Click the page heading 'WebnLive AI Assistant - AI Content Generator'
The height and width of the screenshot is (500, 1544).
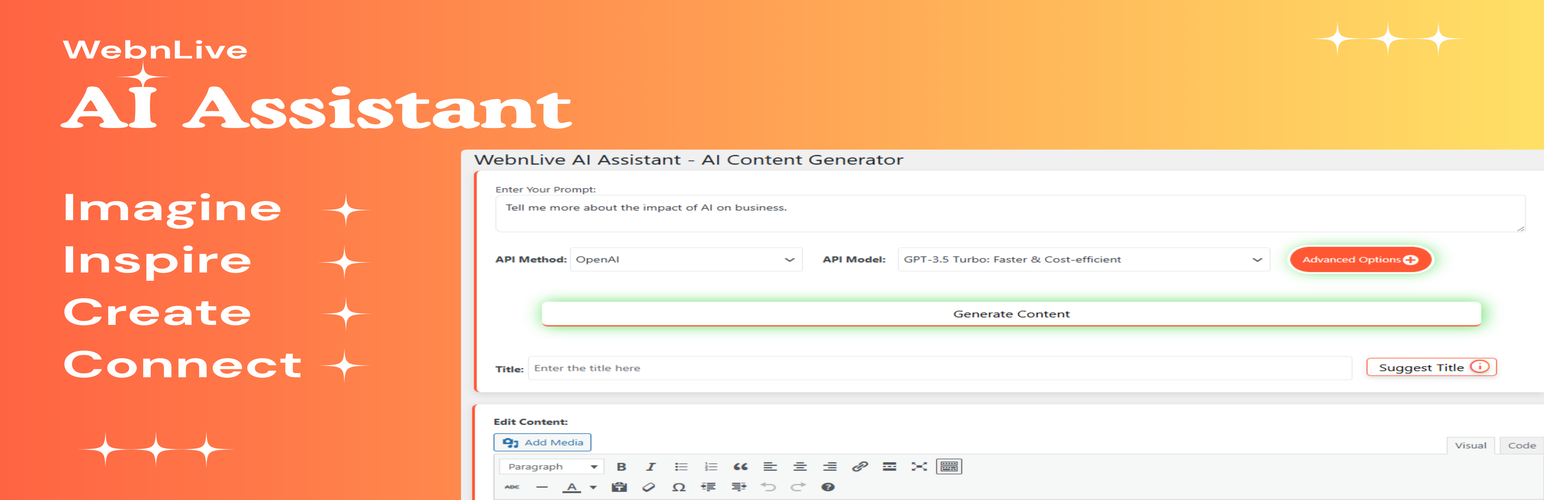(x=689, y=160)
